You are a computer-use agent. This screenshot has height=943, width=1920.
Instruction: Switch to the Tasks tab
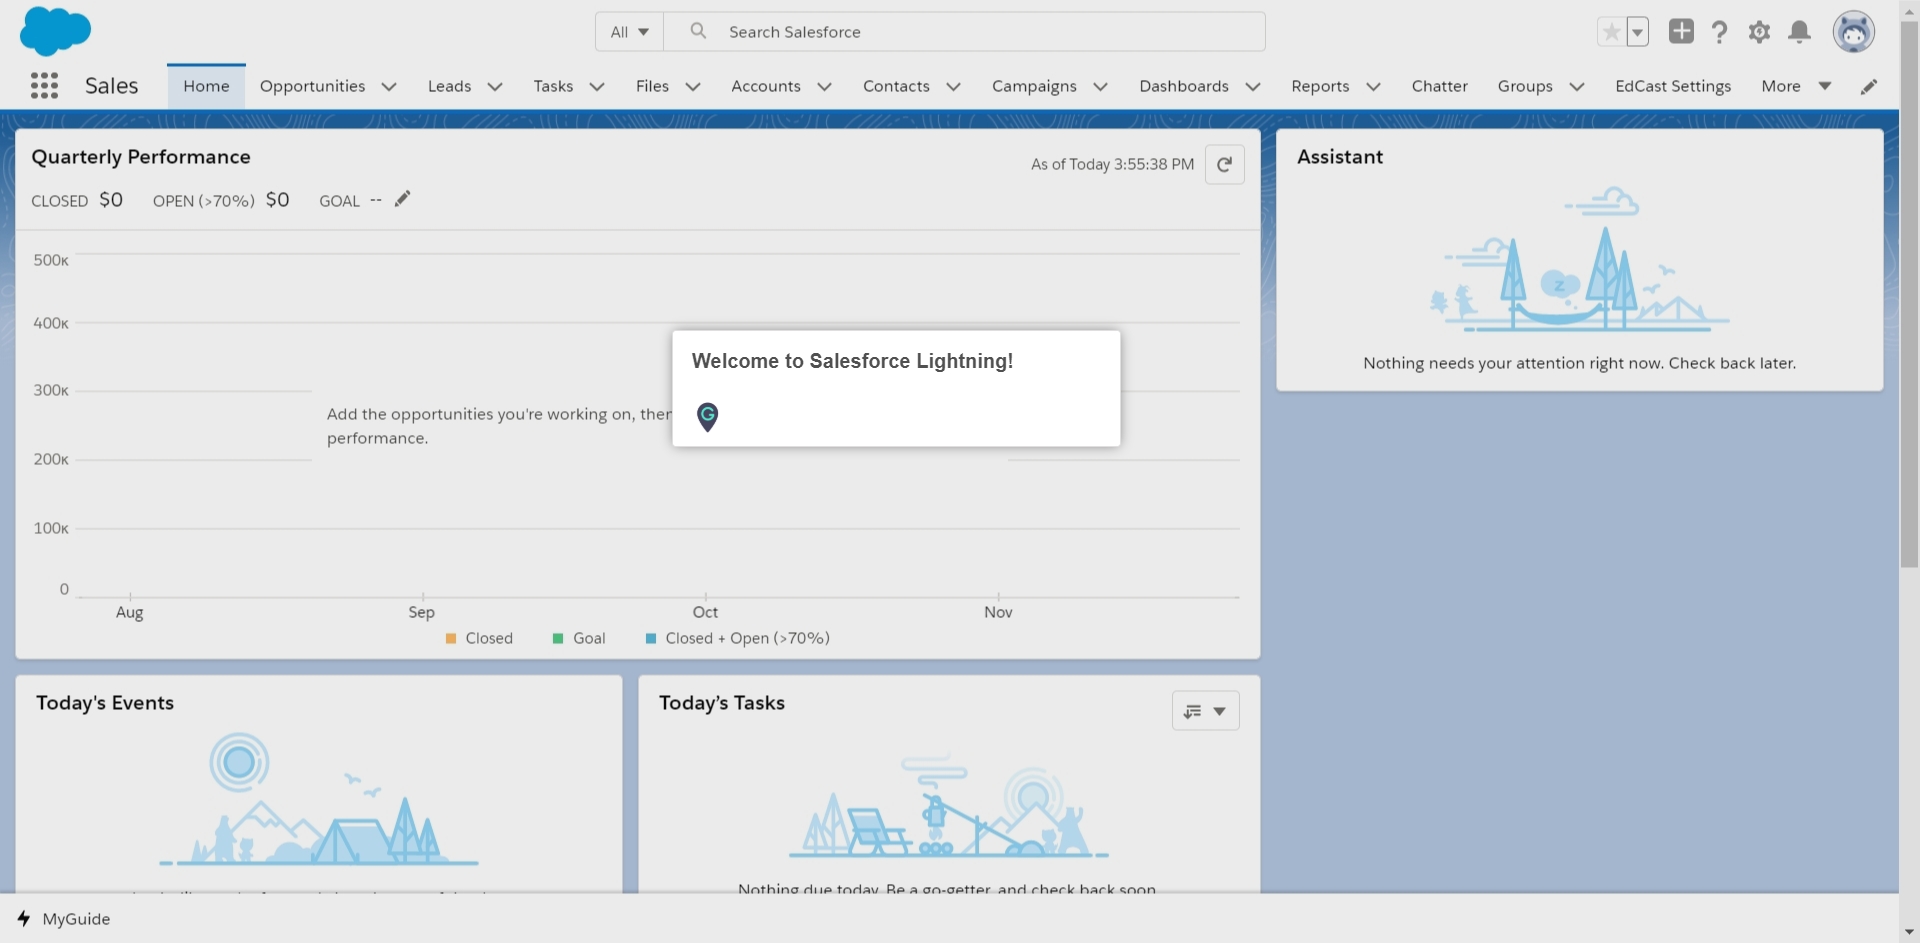553,86
